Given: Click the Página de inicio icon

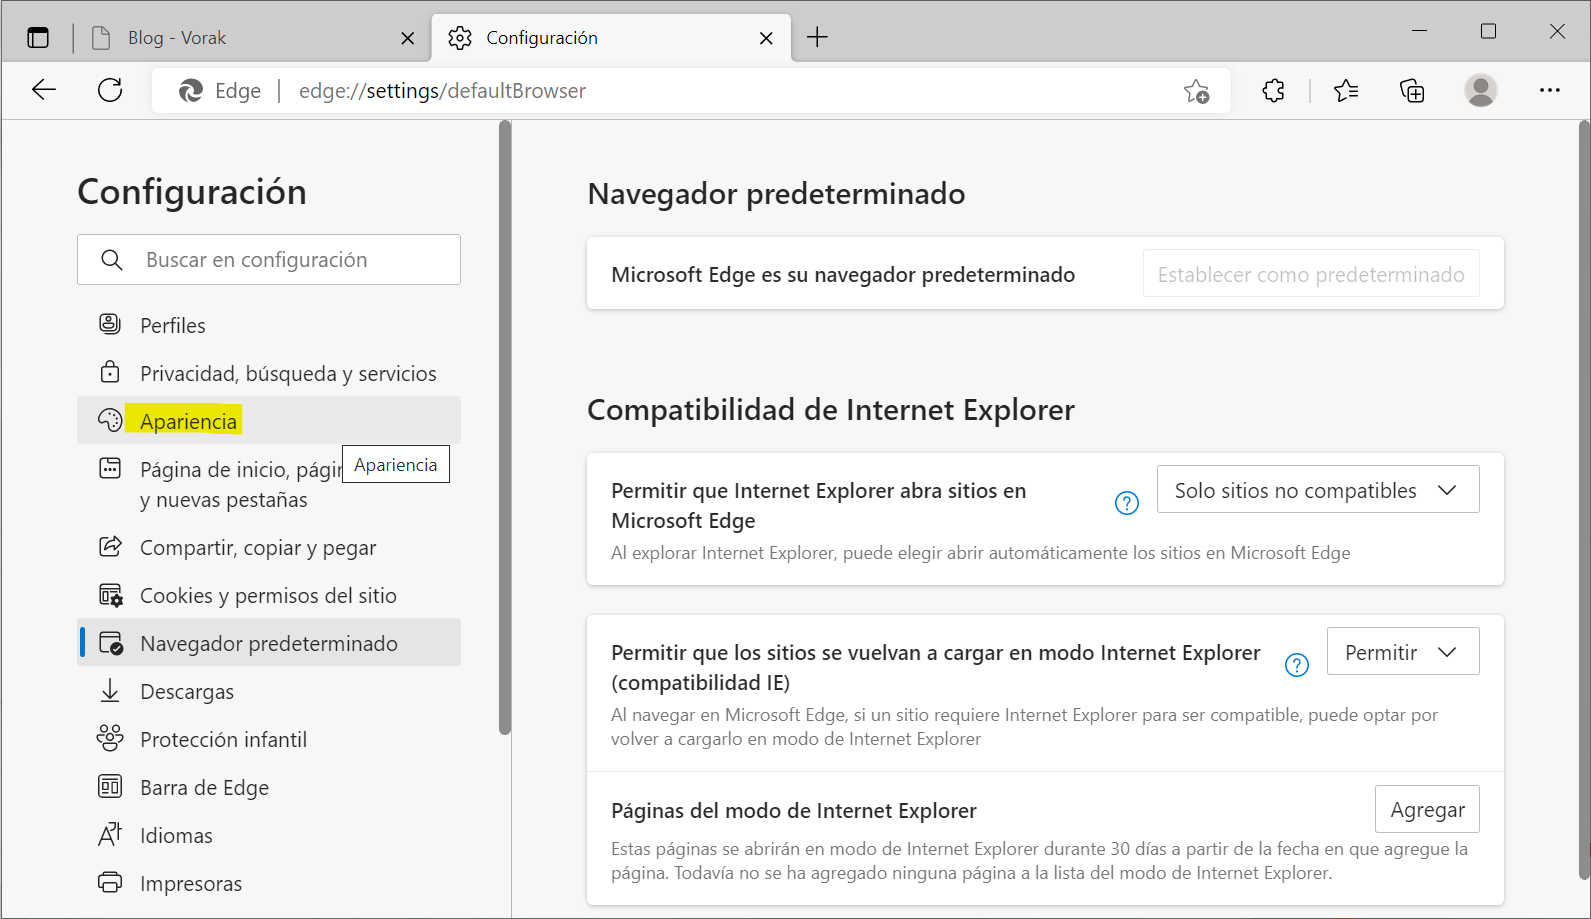Looking at the screenshot, I should pos(110,468).
